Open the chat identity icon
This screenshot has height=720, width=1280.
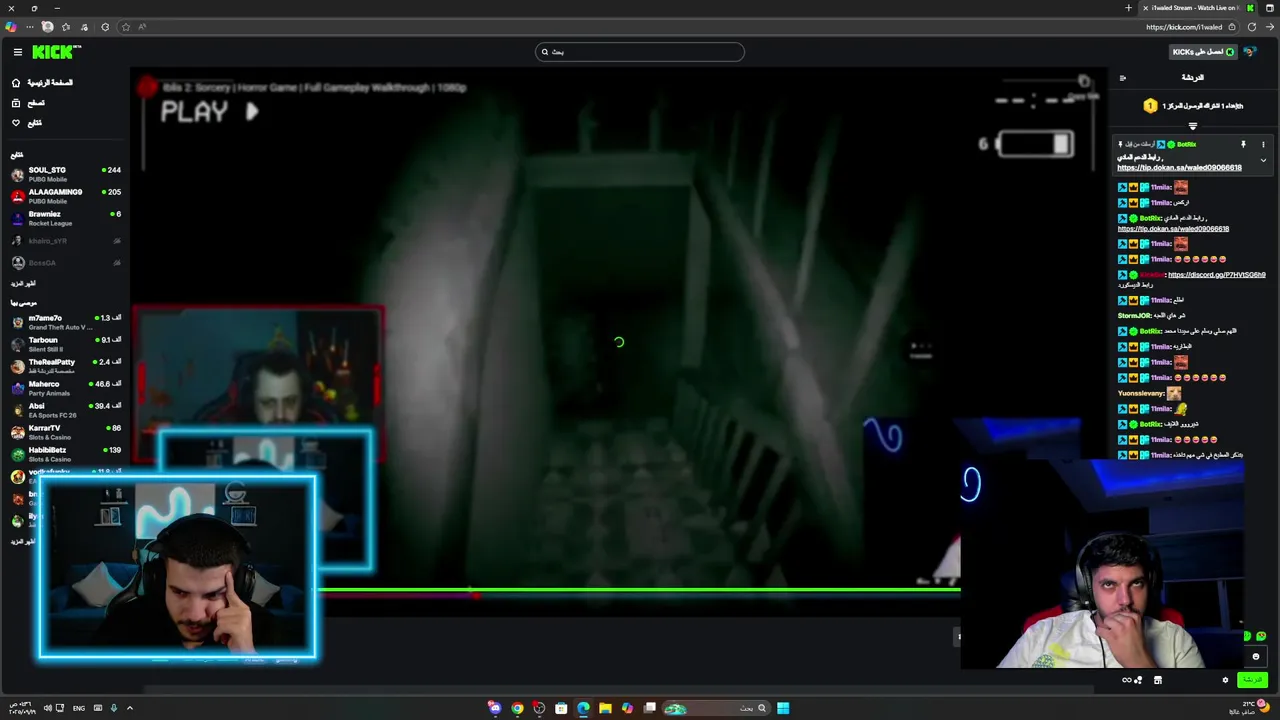pyautogui.click(x=1138, y=680)
